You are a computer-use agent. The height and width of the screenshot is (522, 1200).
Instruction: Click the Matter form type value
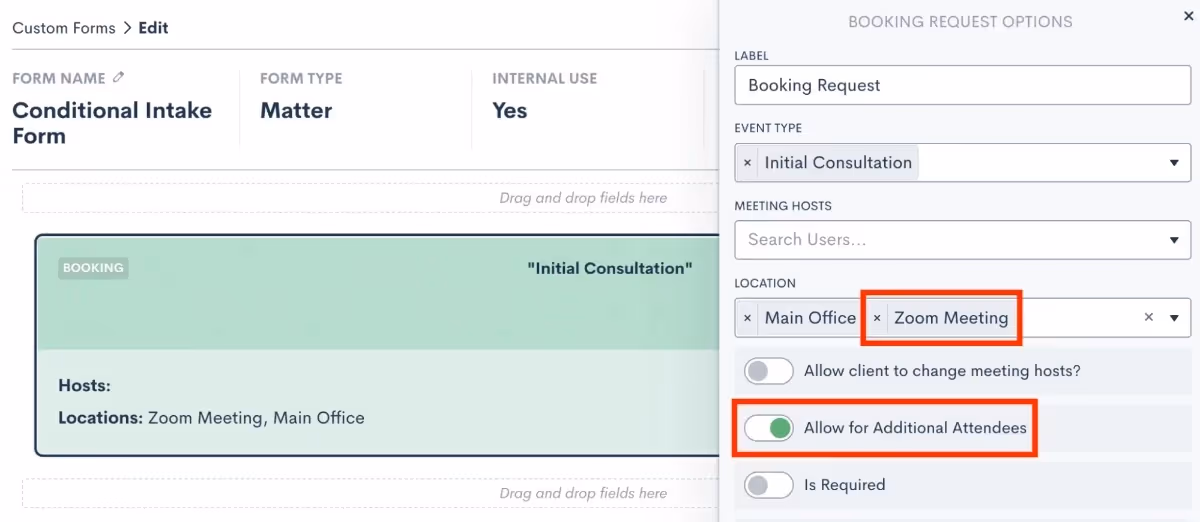pos(296,110)
